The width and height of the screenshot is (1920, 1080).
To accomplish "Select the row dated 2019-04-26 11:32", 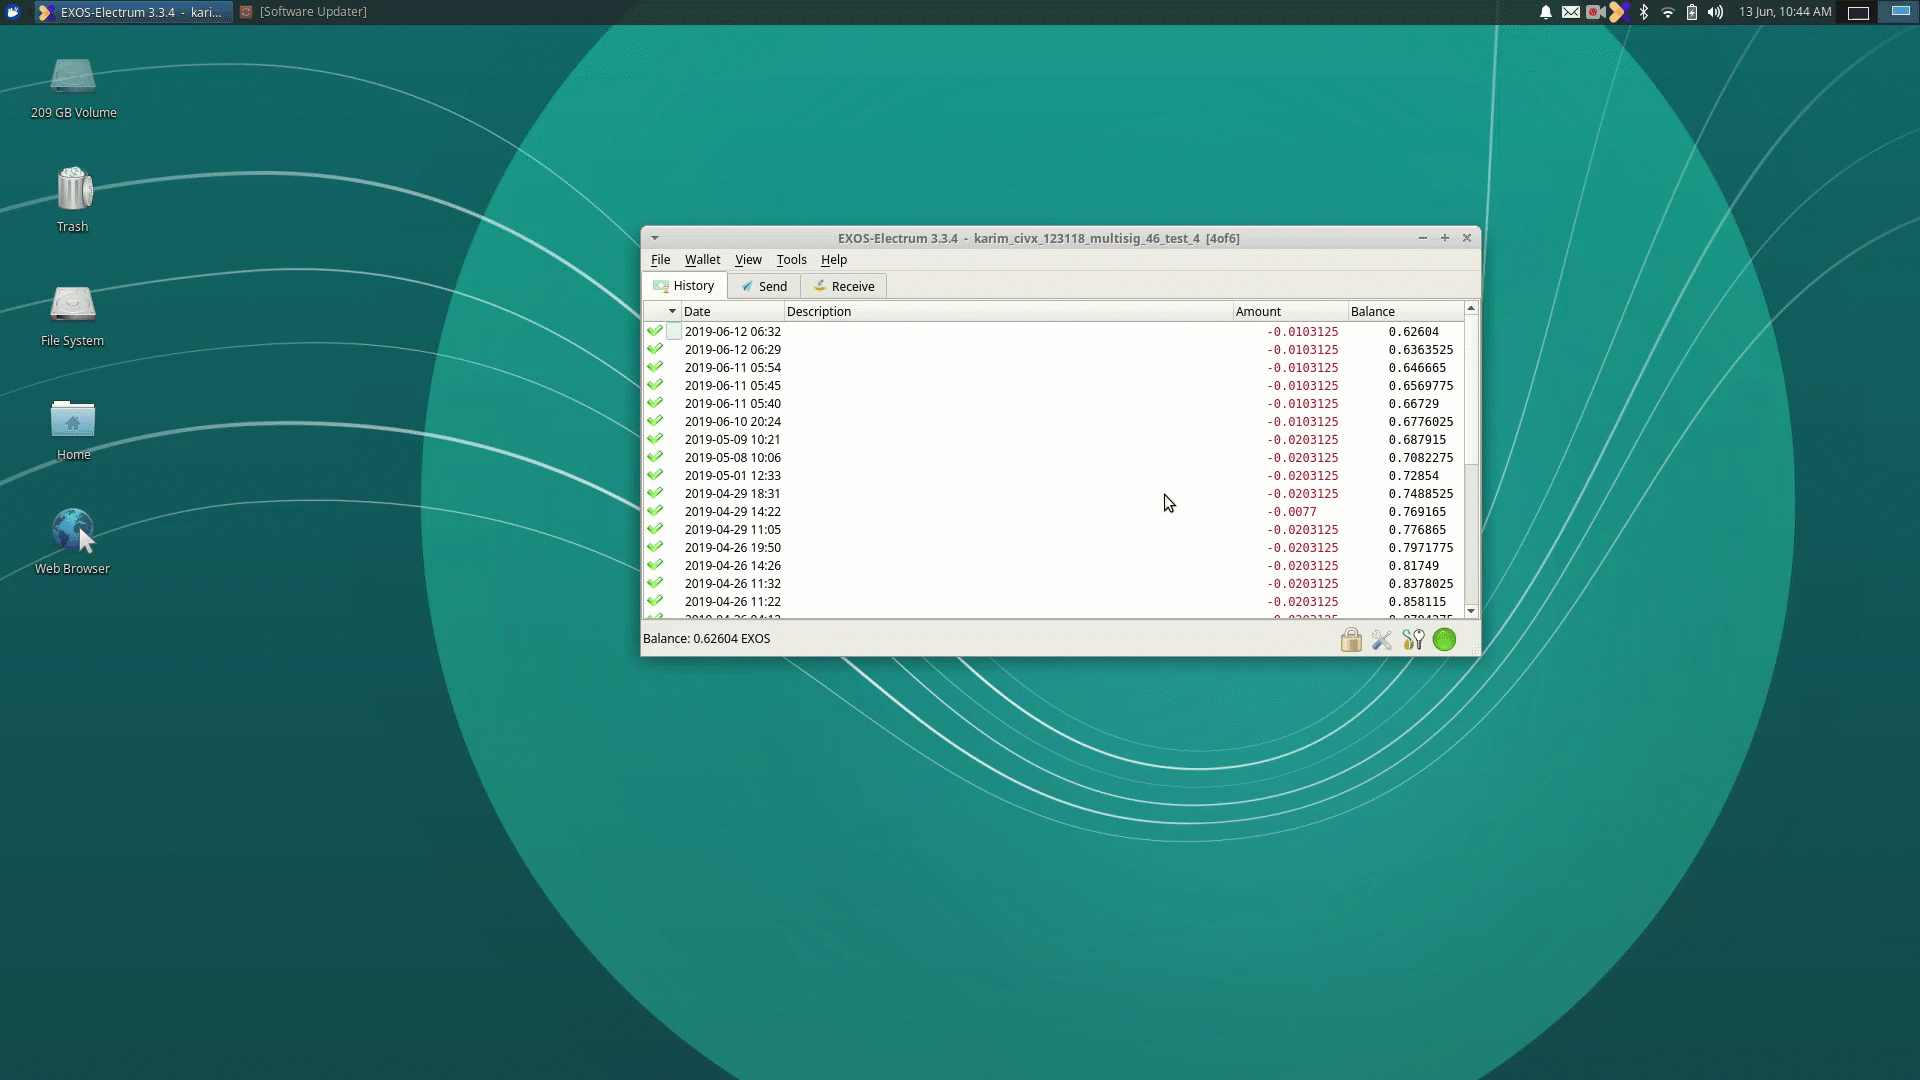I will (x=1053, y=584).
